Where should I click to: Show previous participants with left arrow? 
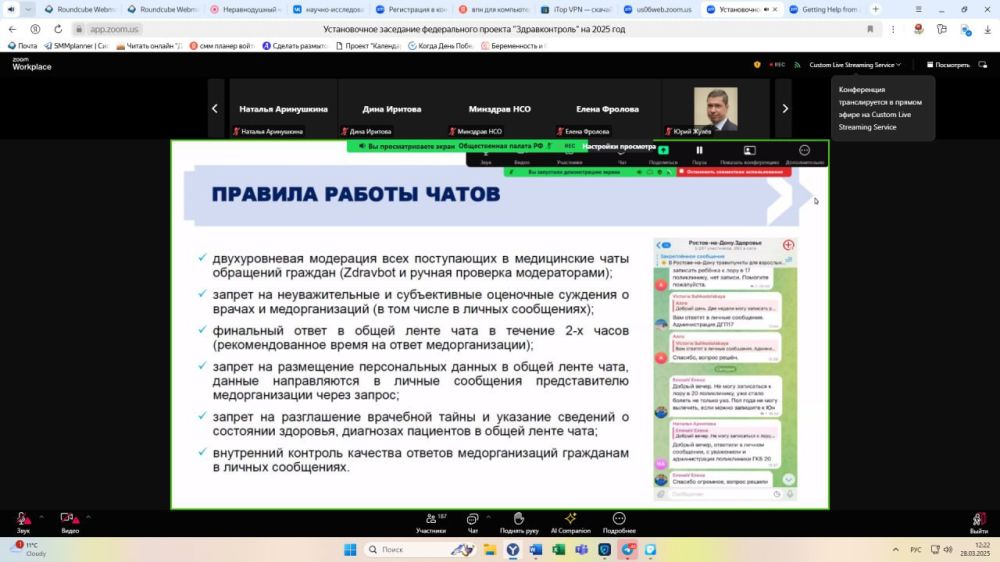click(x=215, y=108)
